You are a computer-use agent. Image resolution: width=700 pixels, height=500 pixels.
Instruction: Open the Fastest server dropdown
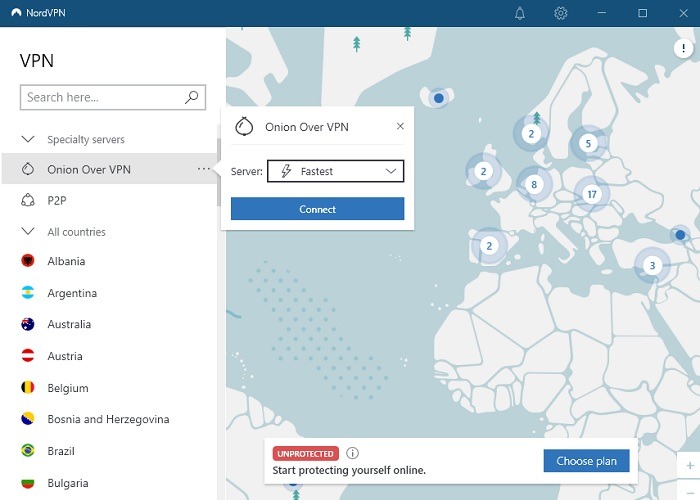click(335, 171)
